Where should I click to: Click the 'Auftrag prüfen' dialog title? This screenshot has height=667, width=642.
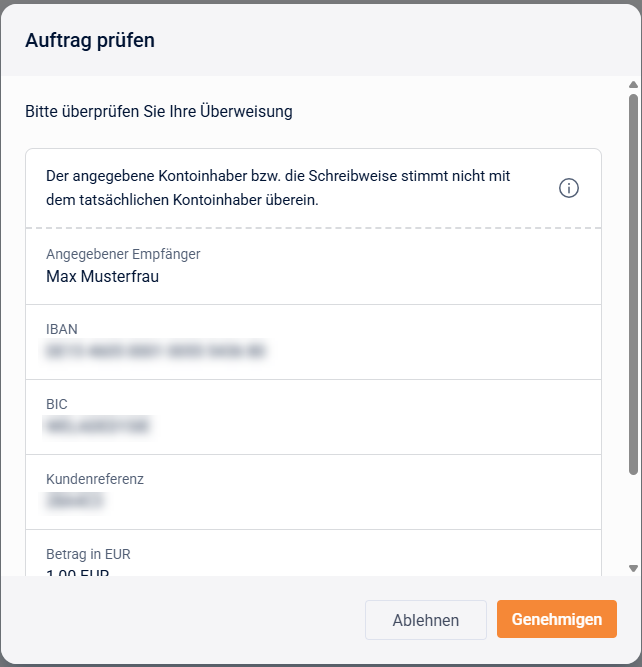coord(90,40)
